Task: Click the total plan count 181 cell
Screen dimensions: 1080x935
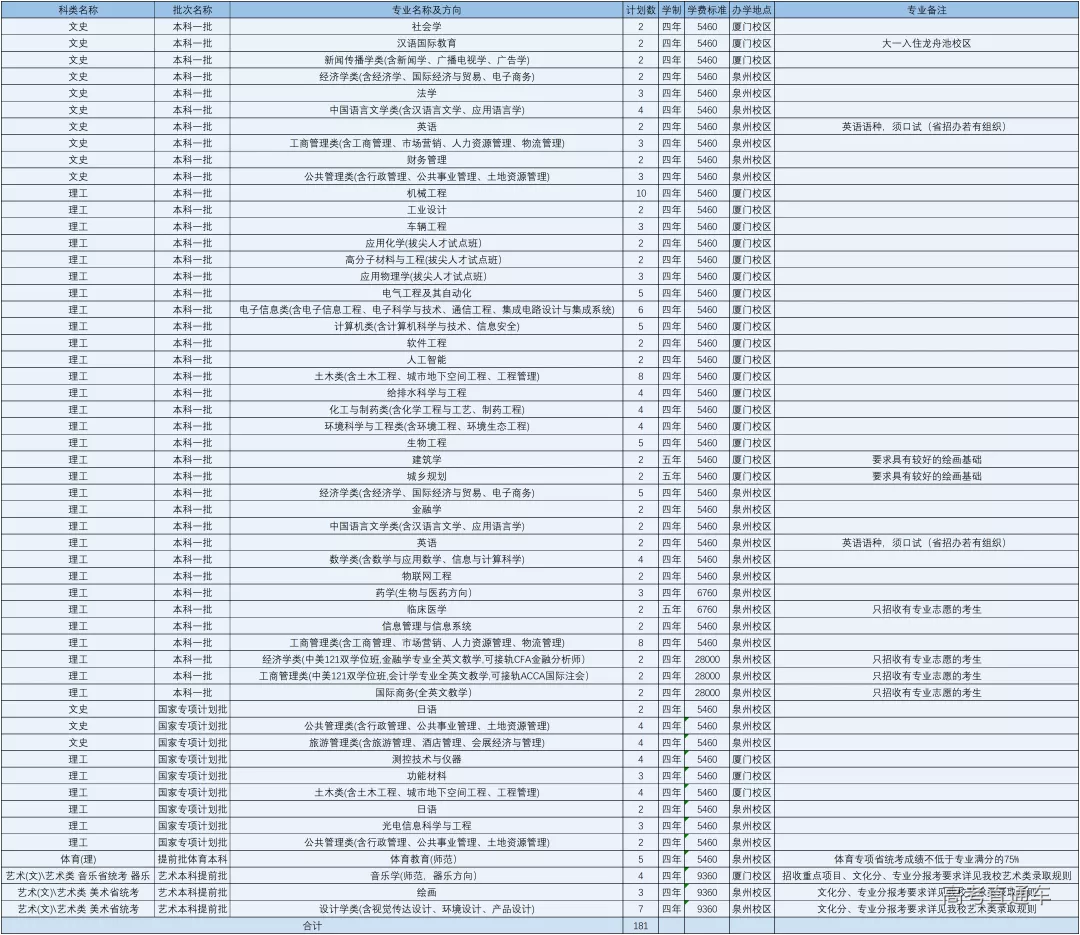Action: tap(641, 926)
